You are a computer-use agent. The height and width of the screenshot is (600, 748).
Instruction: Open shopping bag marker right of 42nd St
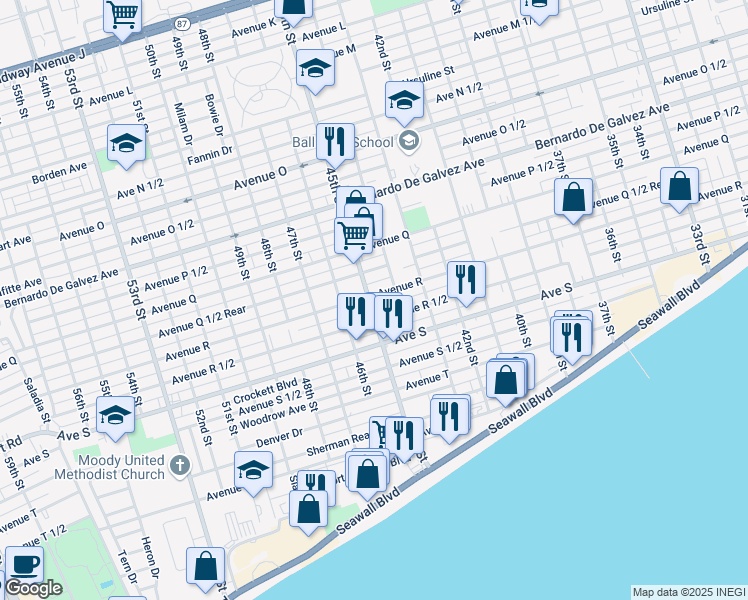tap(506, 383)
